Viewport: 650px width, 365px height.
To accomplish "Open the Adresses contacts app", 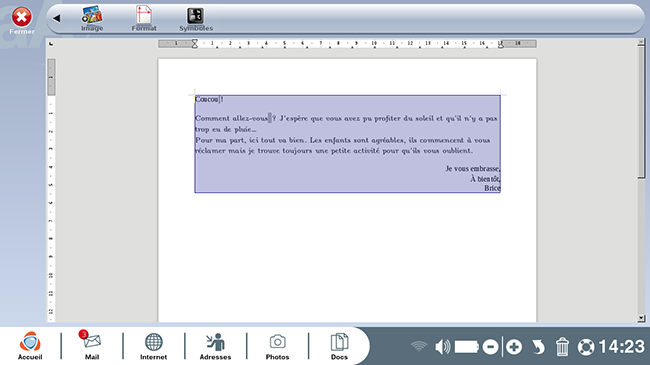I will (215, 346).
